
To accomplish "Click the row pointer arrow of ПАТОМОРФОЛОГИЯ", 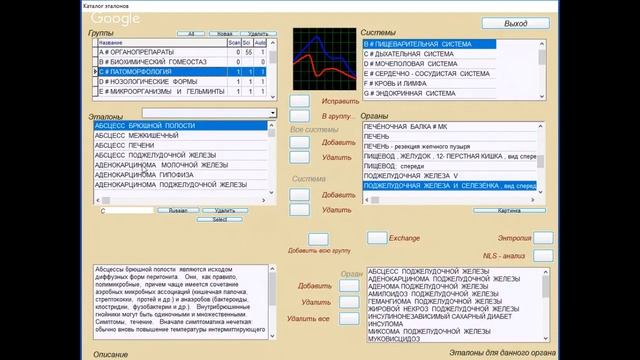I will coord(95,72).
